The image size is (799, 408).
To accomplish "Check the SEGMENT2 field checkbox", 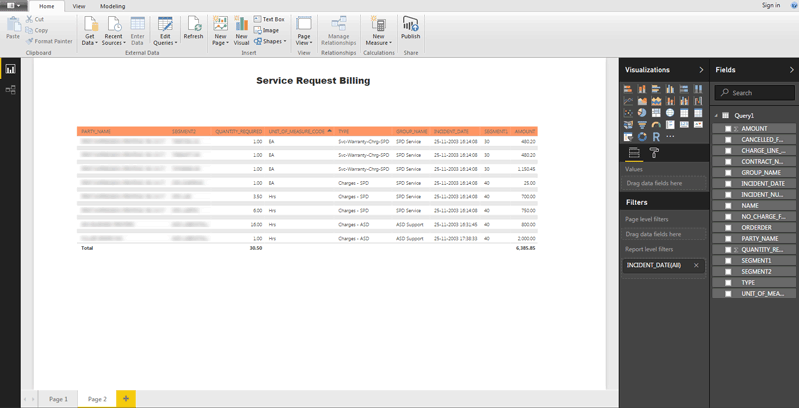I will coord(728,272).
